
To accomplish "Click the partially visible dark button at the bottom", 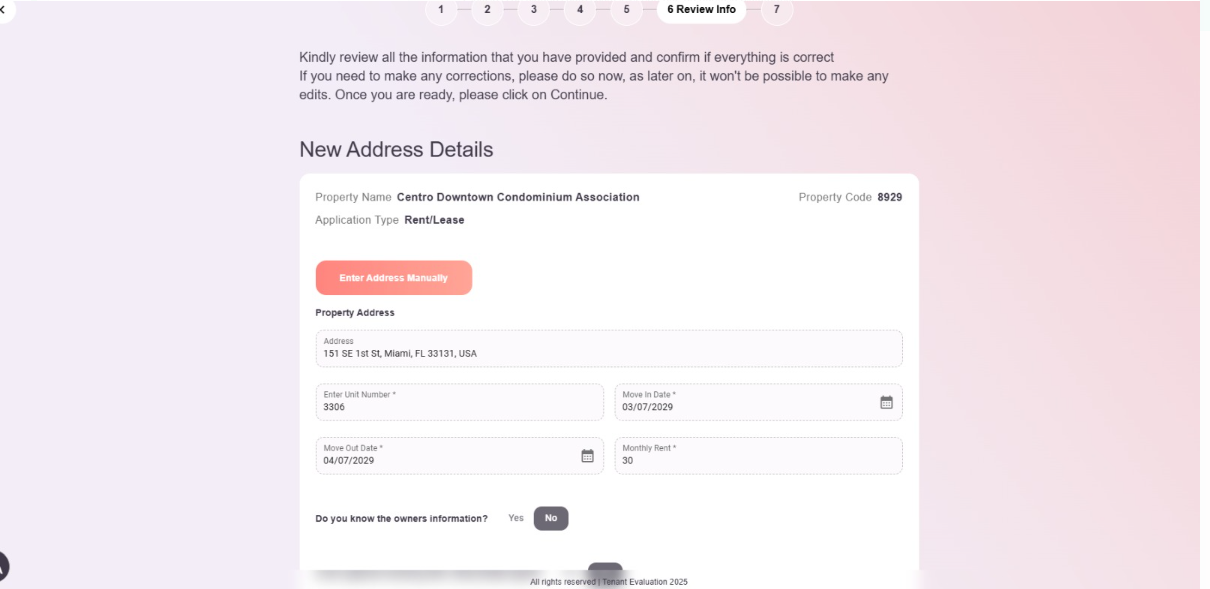I will click(x=605, y=569).
